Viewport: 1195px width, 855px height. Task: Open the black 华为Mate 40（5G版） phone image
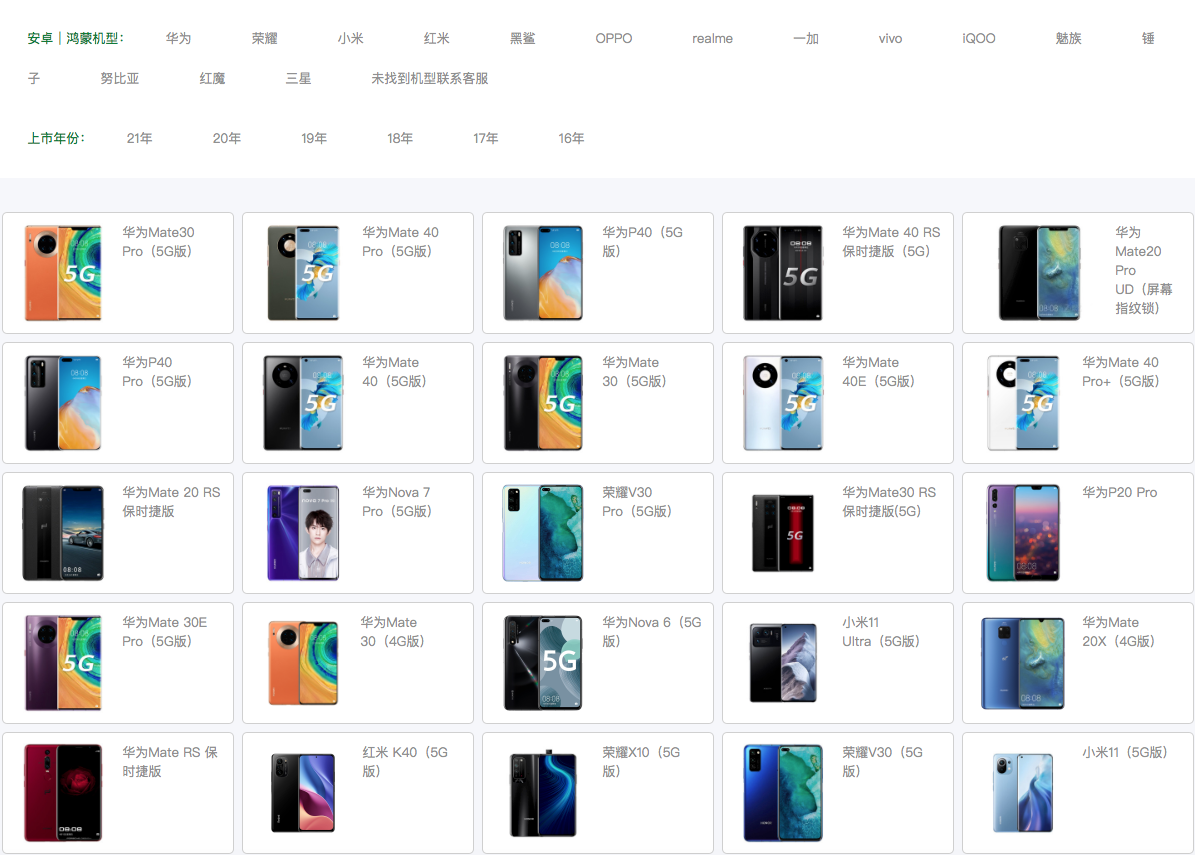tap(303, 402)
